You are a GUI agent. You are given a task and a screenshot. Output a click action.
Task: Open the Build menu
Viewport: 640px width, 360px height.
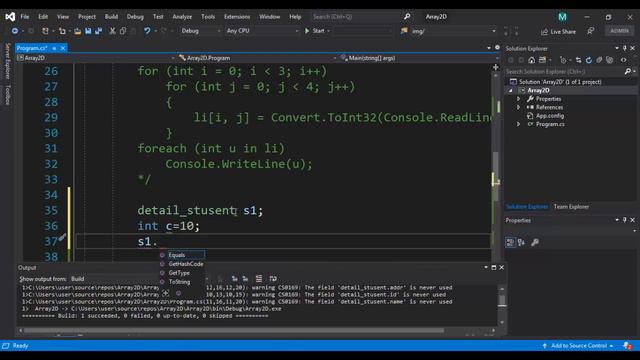click(x=111, y=17)
